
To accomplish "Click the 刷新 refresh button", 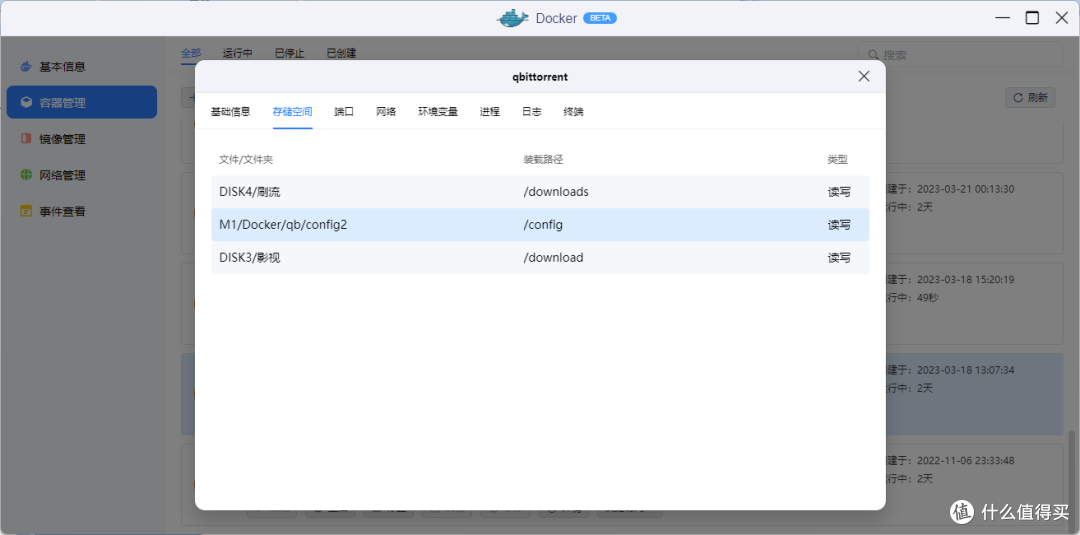I will tap(1030, 98).
